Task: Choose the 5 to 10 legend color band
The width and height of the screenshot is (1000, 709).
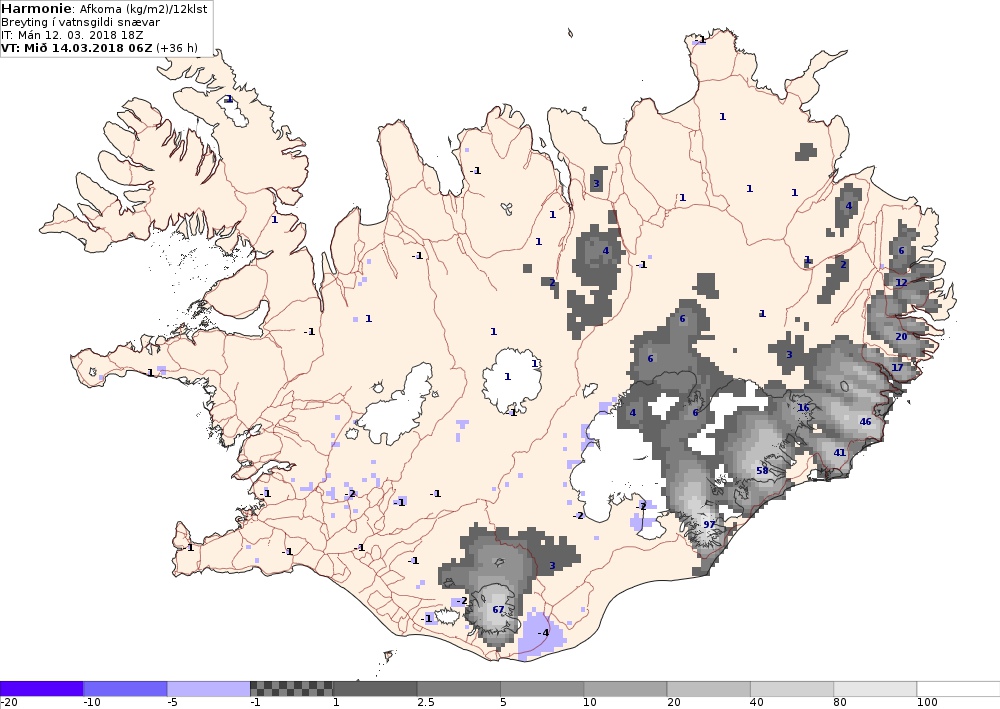Action: (542, 689)
